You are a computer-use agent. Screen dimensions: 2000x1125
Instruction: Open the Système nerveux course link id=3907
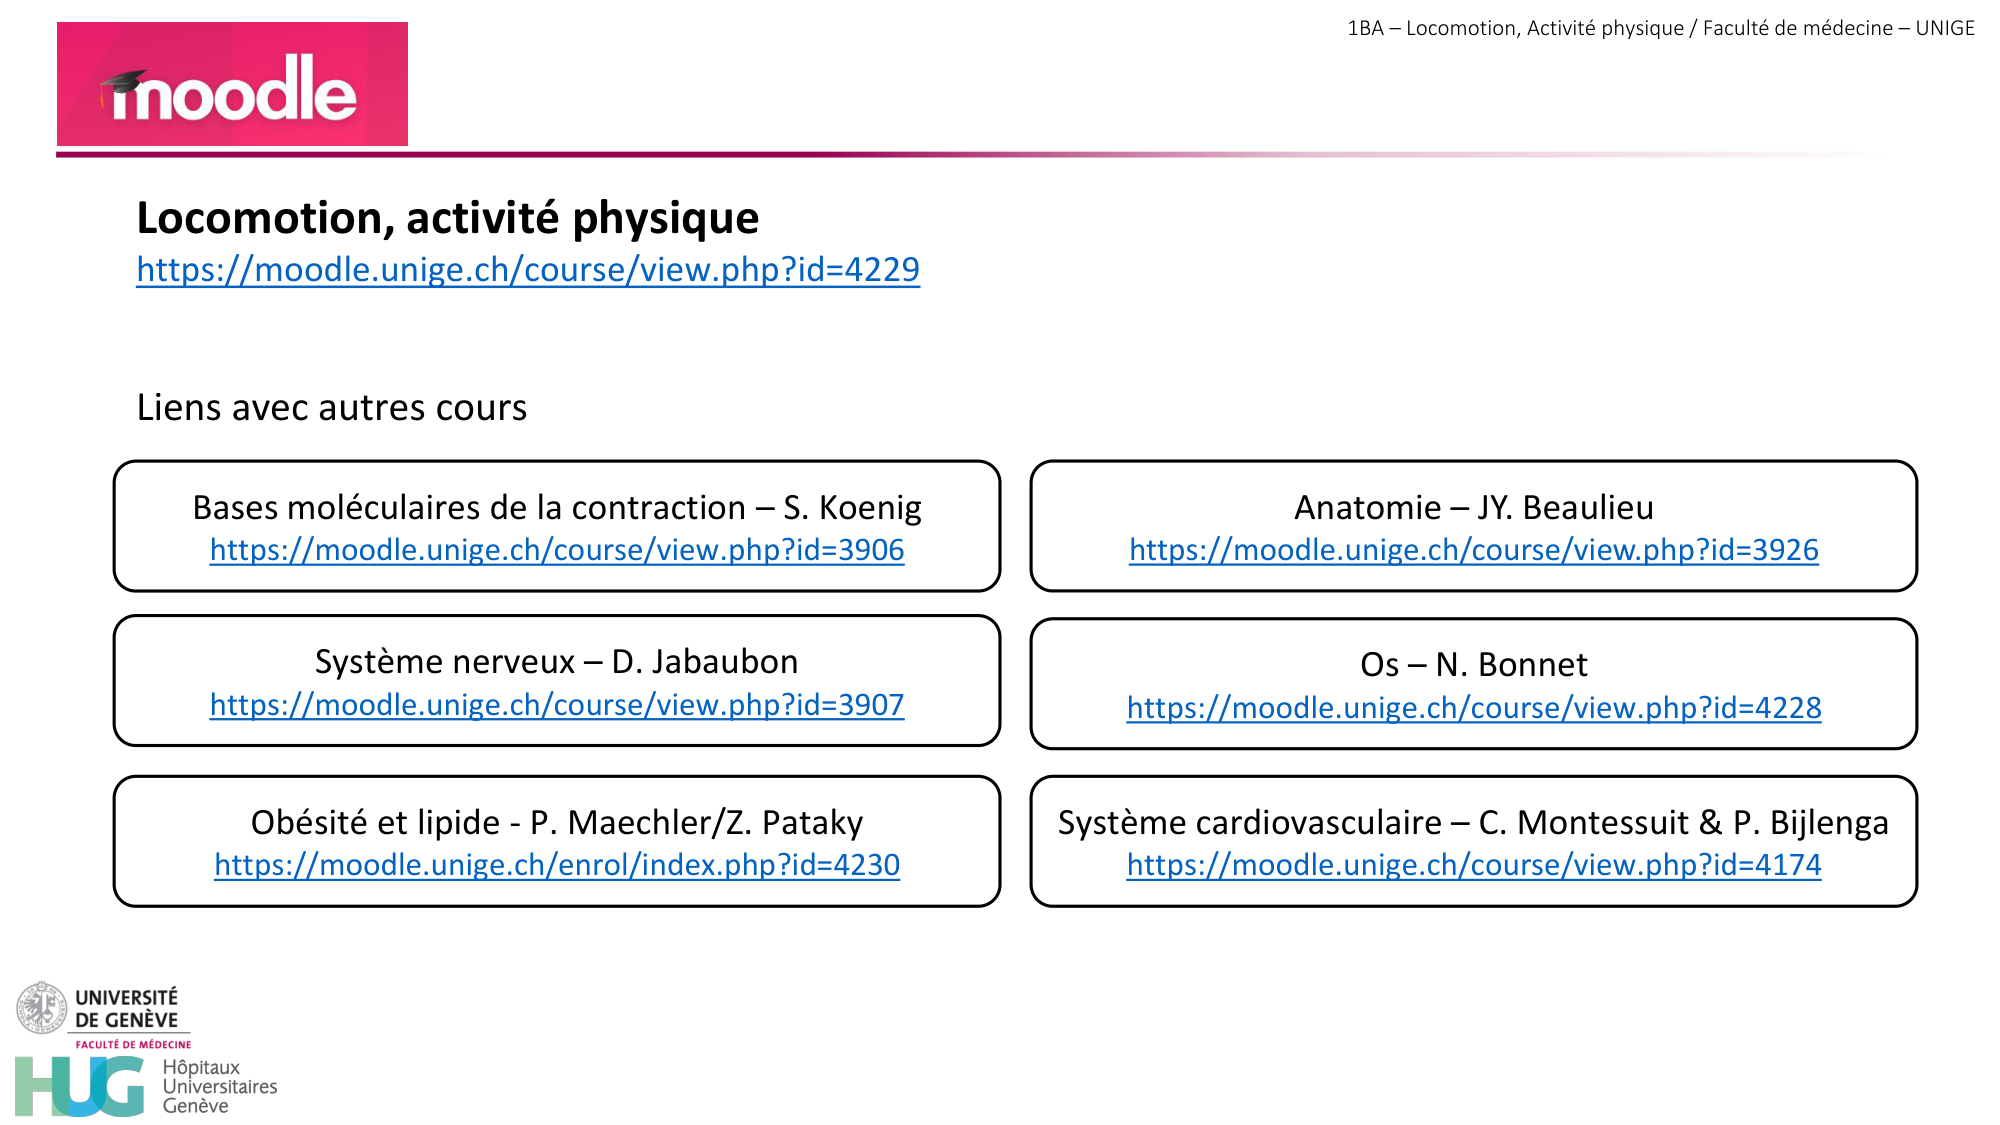point(555,704)
